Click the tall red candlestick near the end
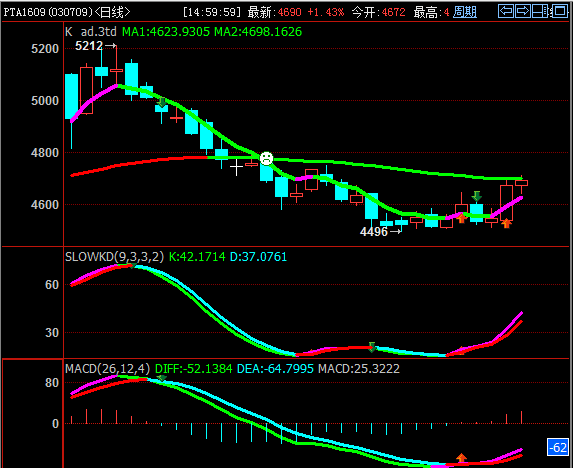This screenshot has width=573, height=468. [x=506, y=203]
